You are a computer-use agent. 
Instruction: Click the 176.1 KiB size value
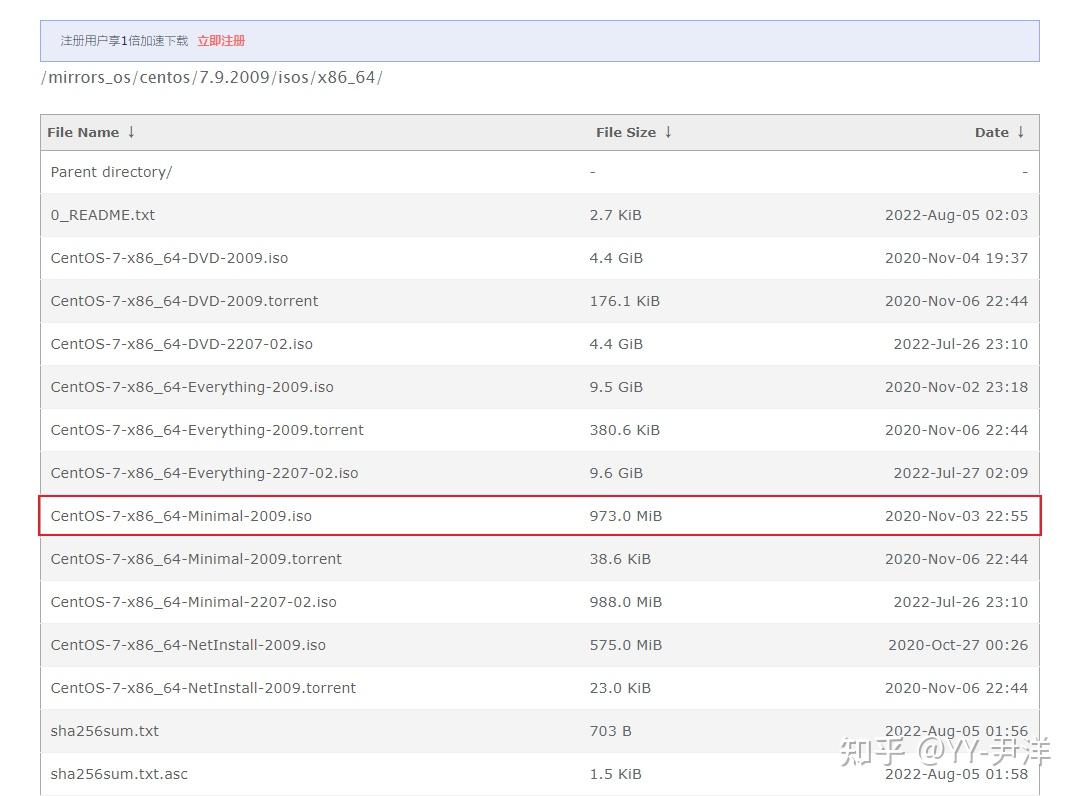(624, 301)
